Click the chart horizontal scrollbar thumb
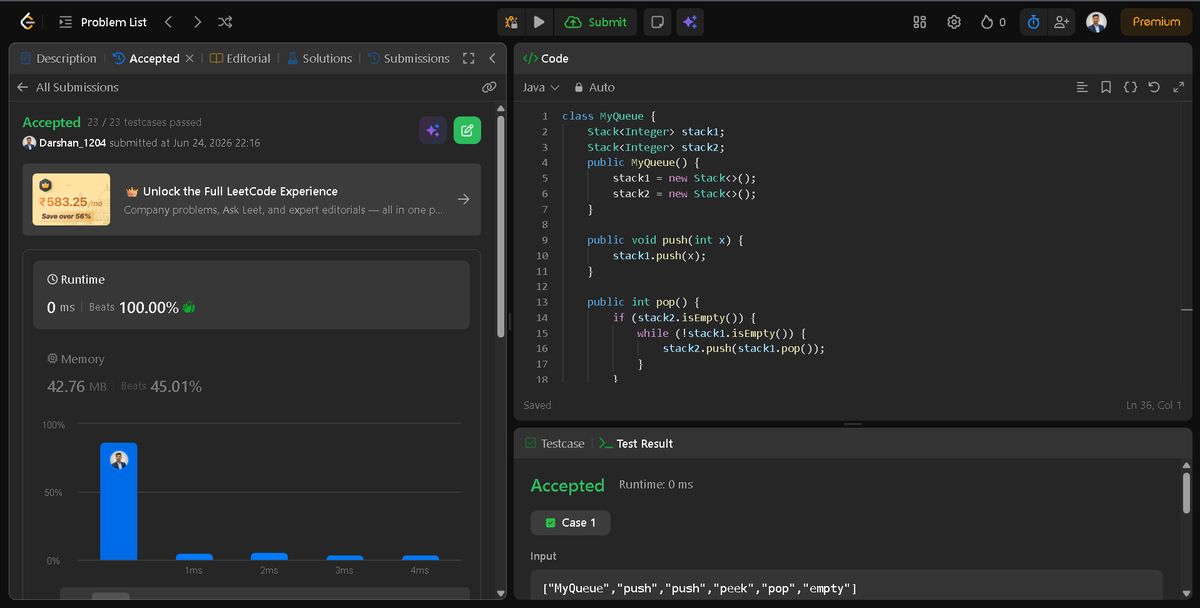1200x608 pixels. [111, 596]
